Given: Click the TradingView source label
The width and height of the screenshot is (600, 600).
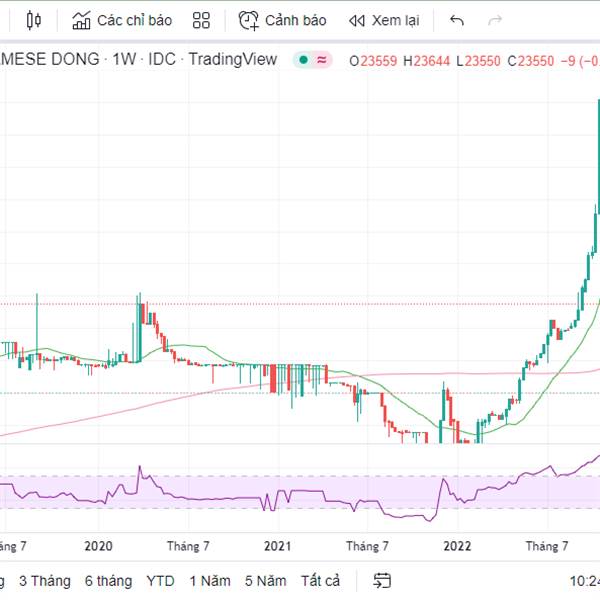Looking at the screenshot, I should coord(233,60).
